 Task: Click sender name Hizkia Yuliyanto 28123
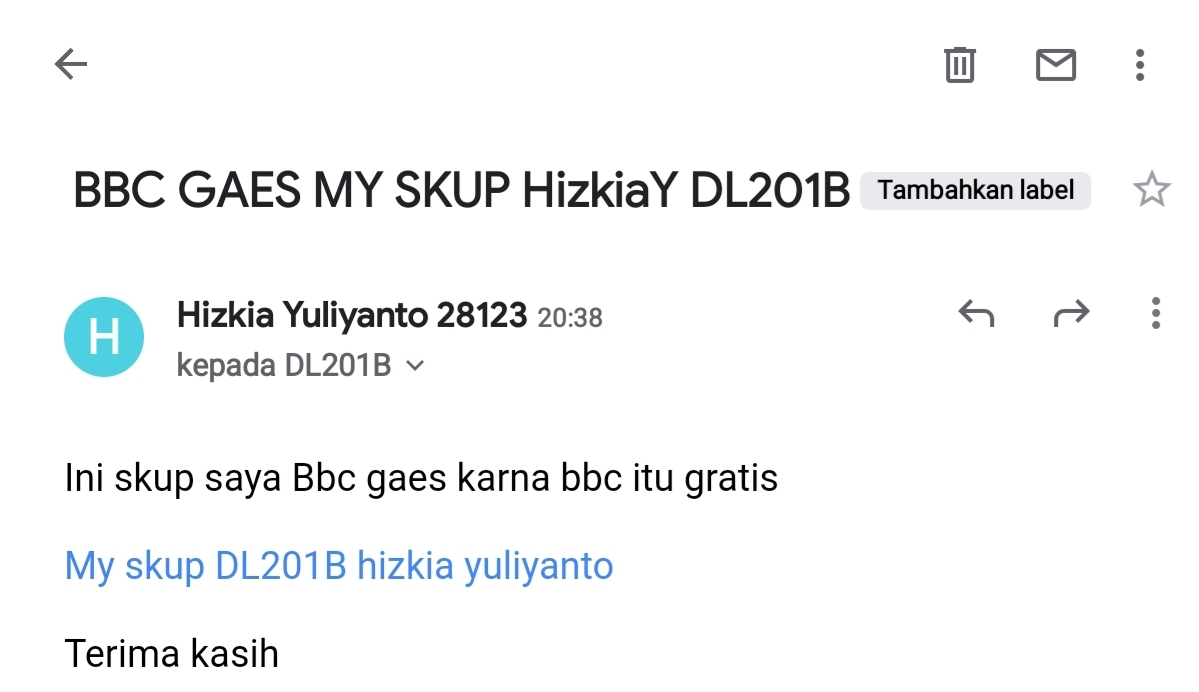(352, 315)
